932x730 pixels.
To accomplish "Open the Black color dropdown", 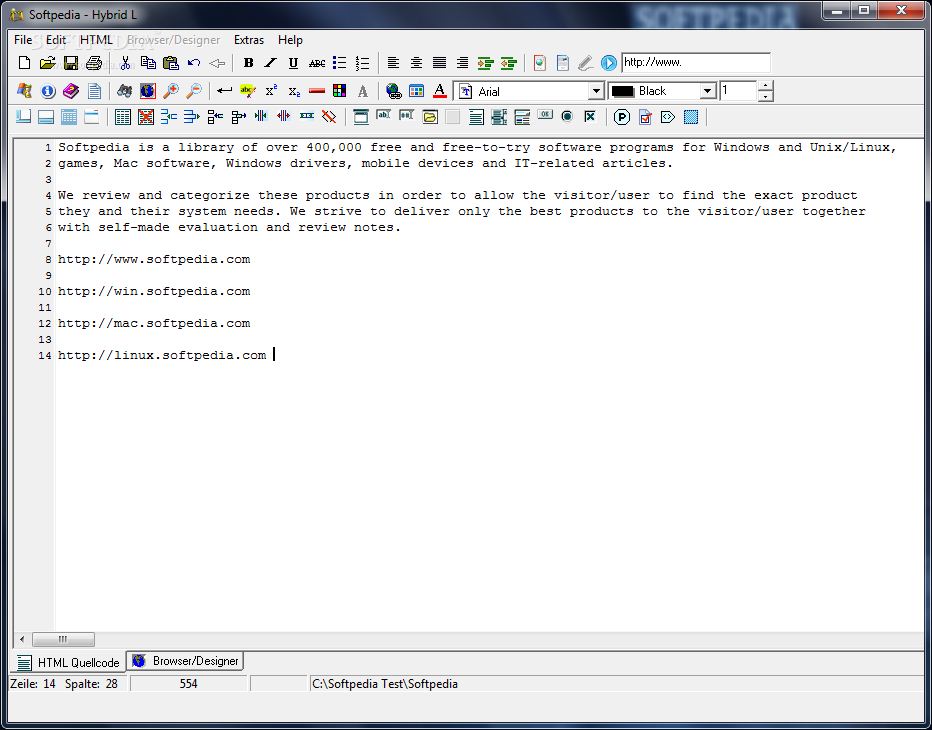I will coord(707,91).
